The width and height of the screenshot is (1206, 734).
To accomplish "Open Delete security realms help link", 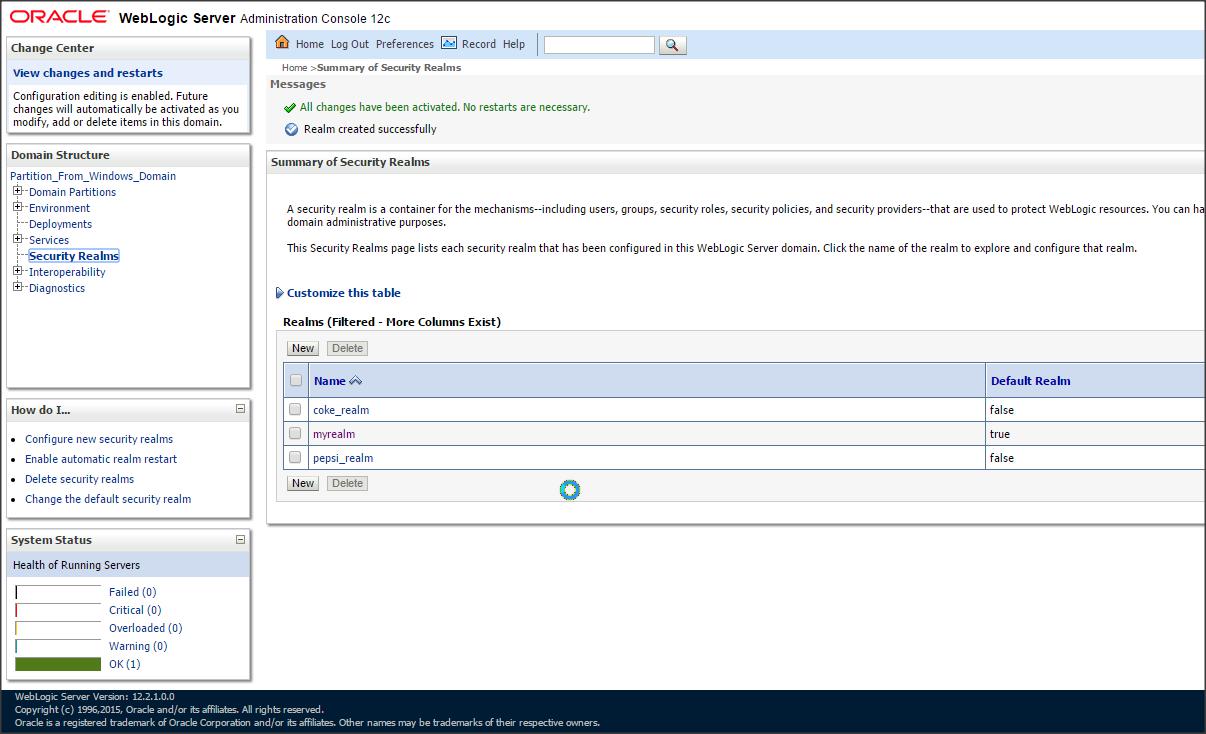I will coord(79,479).
